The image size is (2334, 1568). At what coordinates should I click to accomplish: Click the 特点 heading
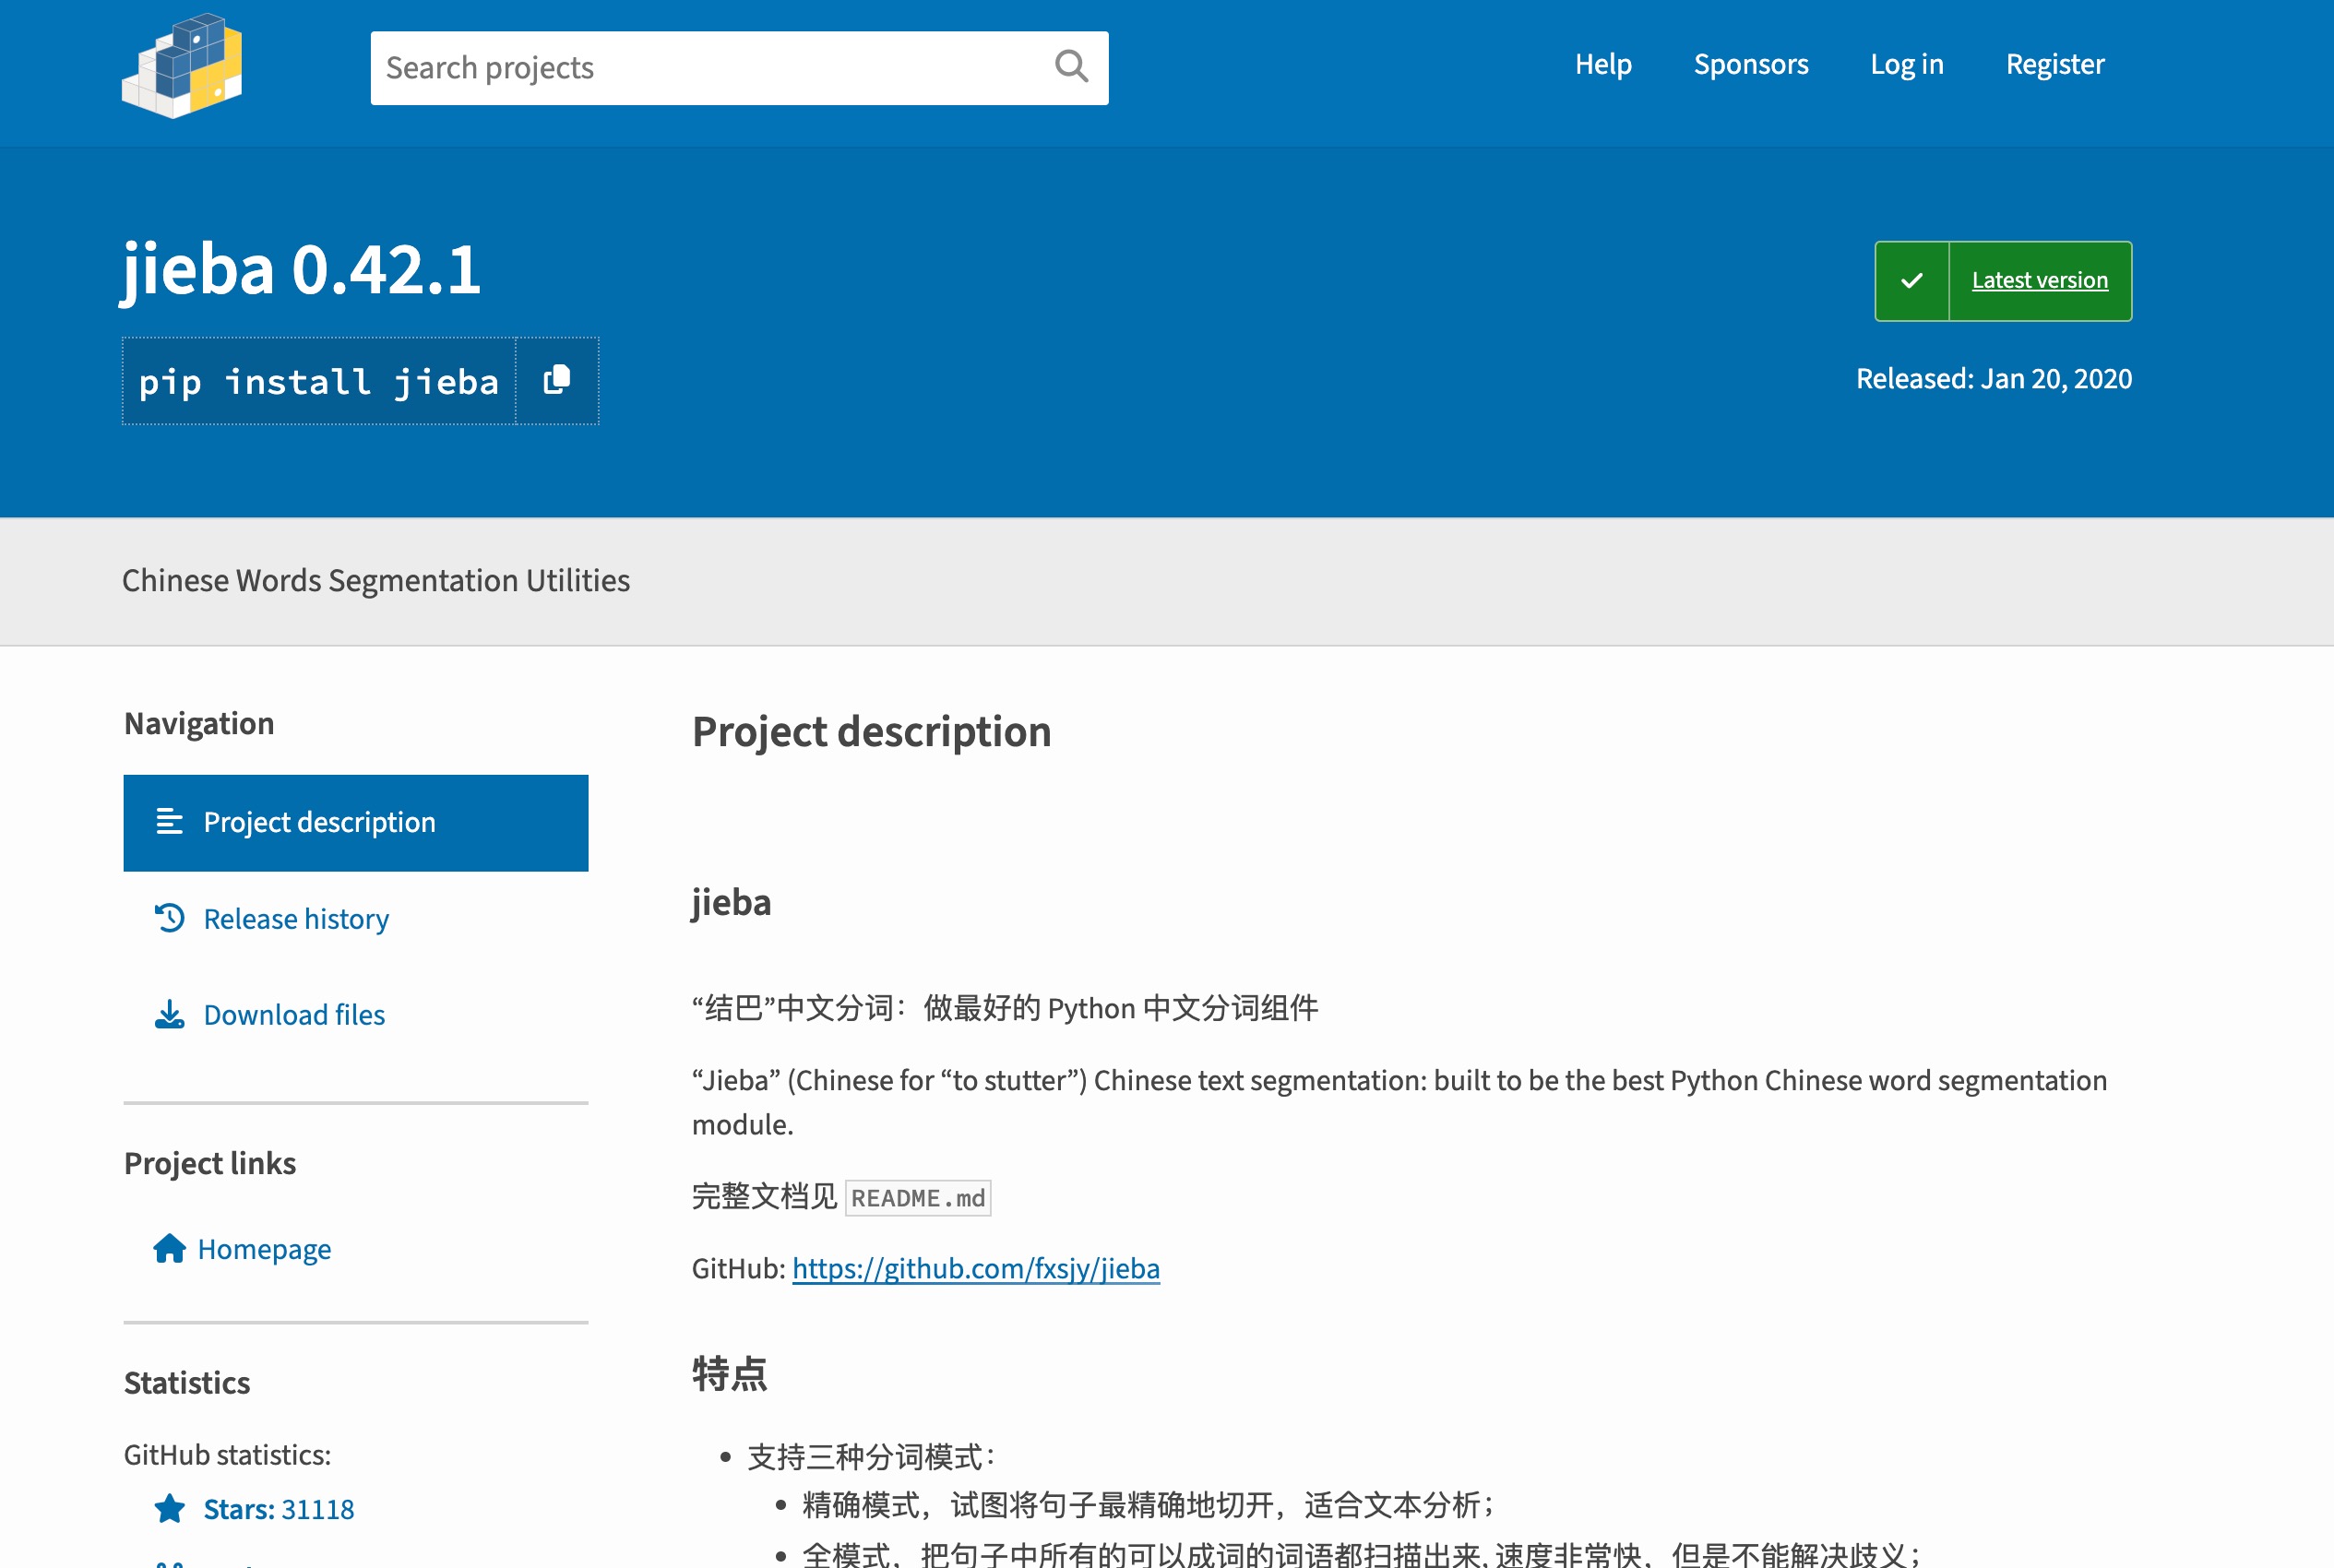729,1373
